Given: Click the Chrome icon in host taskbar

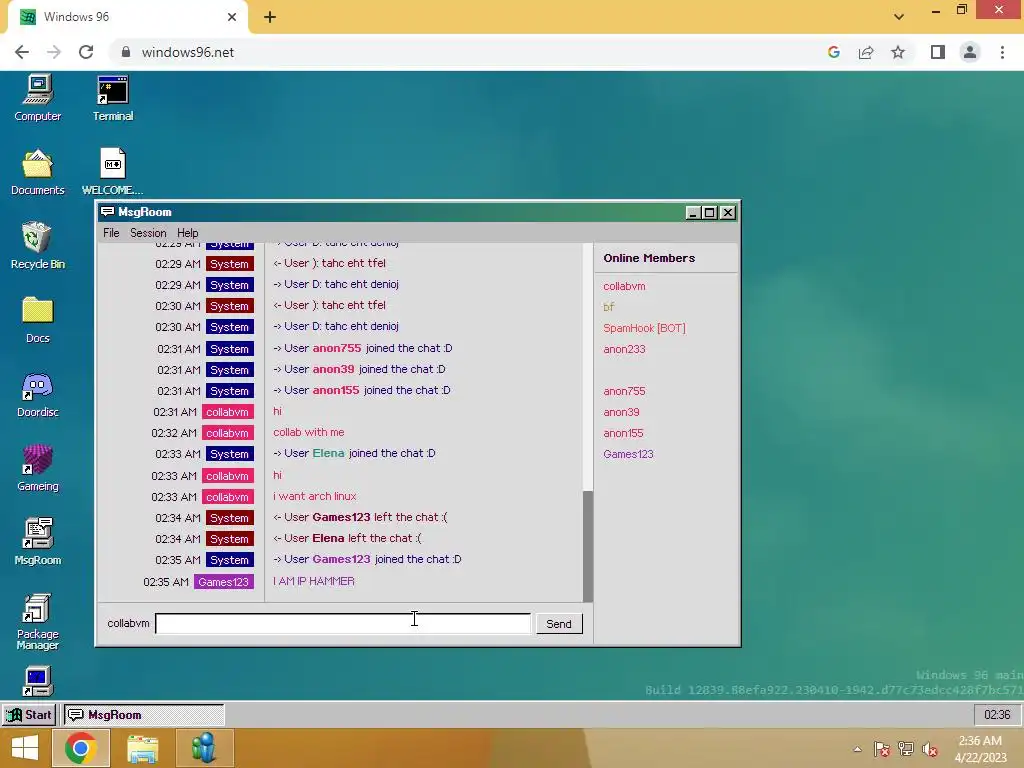Looking at the screenshot, I should coord(81,748).
